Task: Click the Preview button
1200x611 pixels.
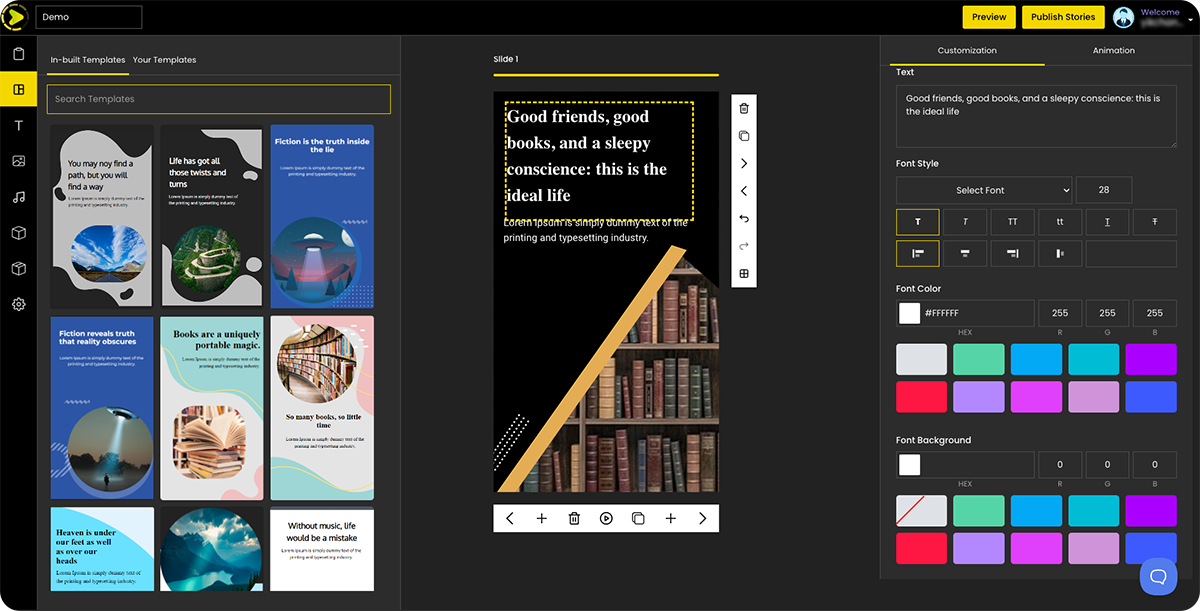Action: click(988, 17)
